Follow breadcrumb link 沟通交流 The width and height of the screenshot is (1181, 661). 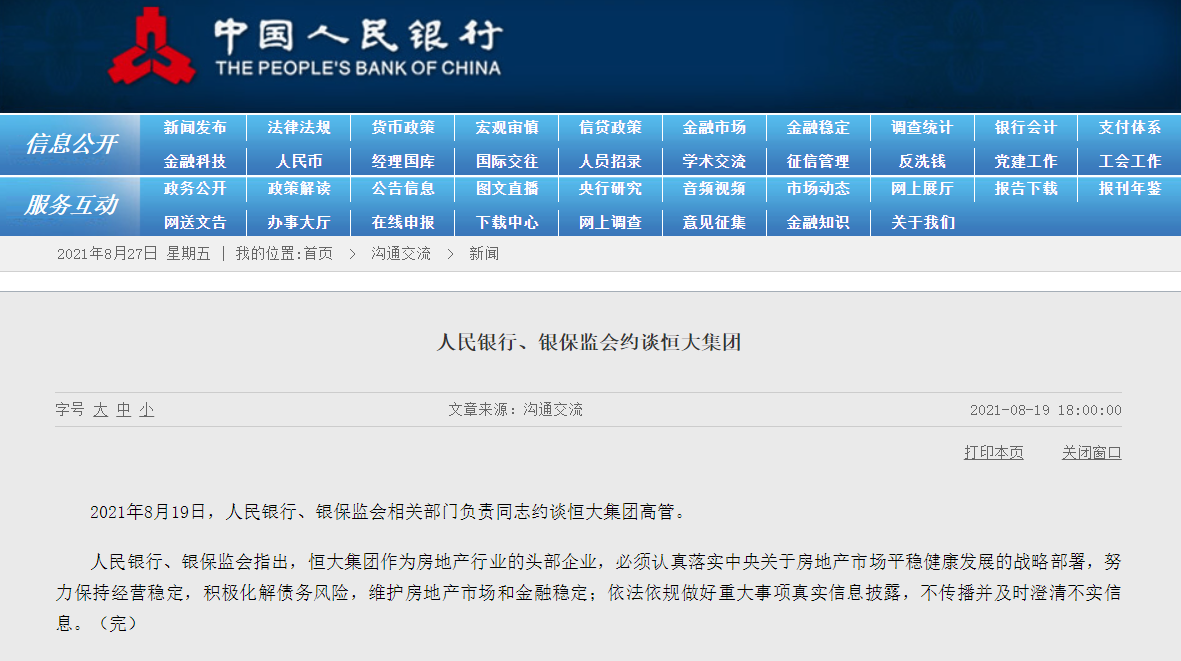click(x=401, y=254)
